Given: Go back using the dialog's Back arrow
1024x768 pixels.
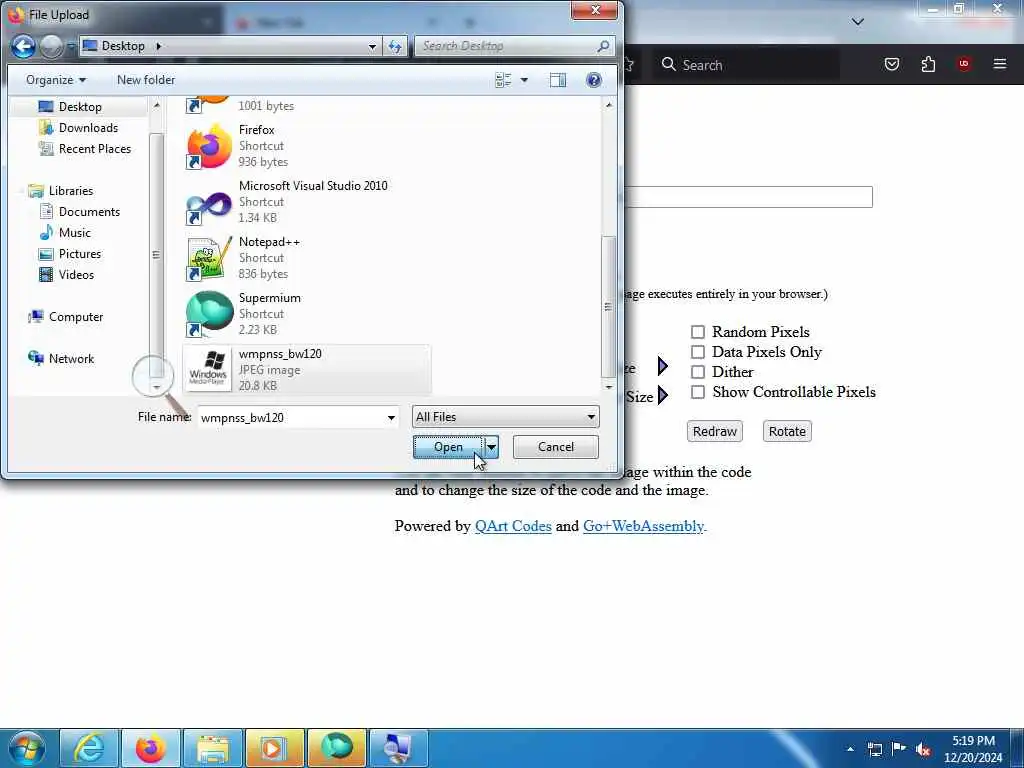Looking at the screenshot, I should coord(24,46).
